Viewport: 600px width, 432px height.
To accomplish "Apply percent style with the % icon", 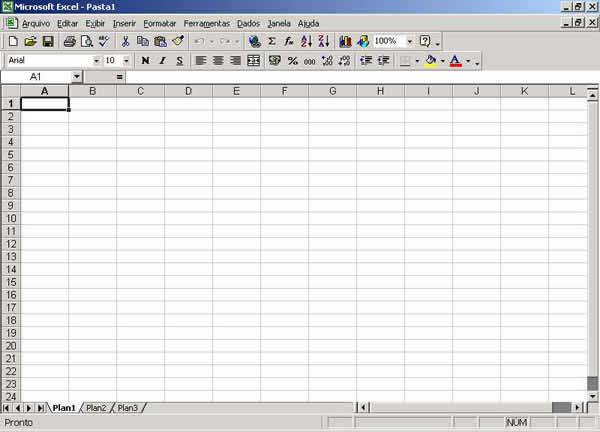I will click(293, 61).
